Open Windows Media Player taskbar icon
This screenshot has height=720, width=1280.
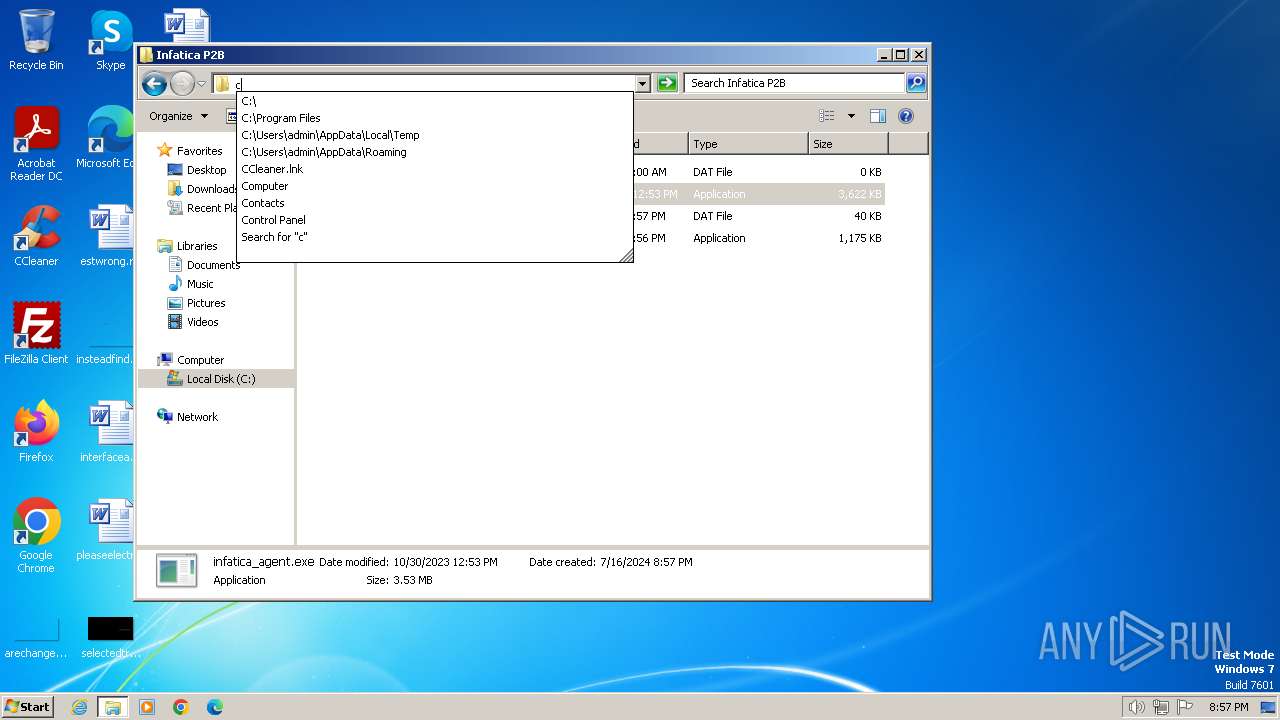pyautogui.click(x=147, y=707)
